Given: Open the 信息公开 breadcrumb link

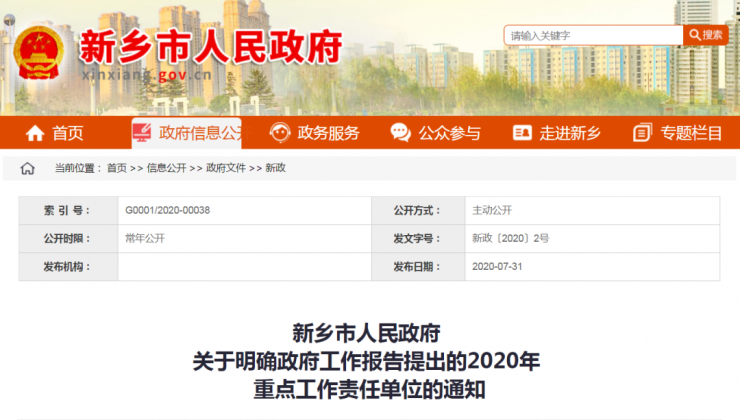Looking at the screenshot, I should click(x=166, y=168).
